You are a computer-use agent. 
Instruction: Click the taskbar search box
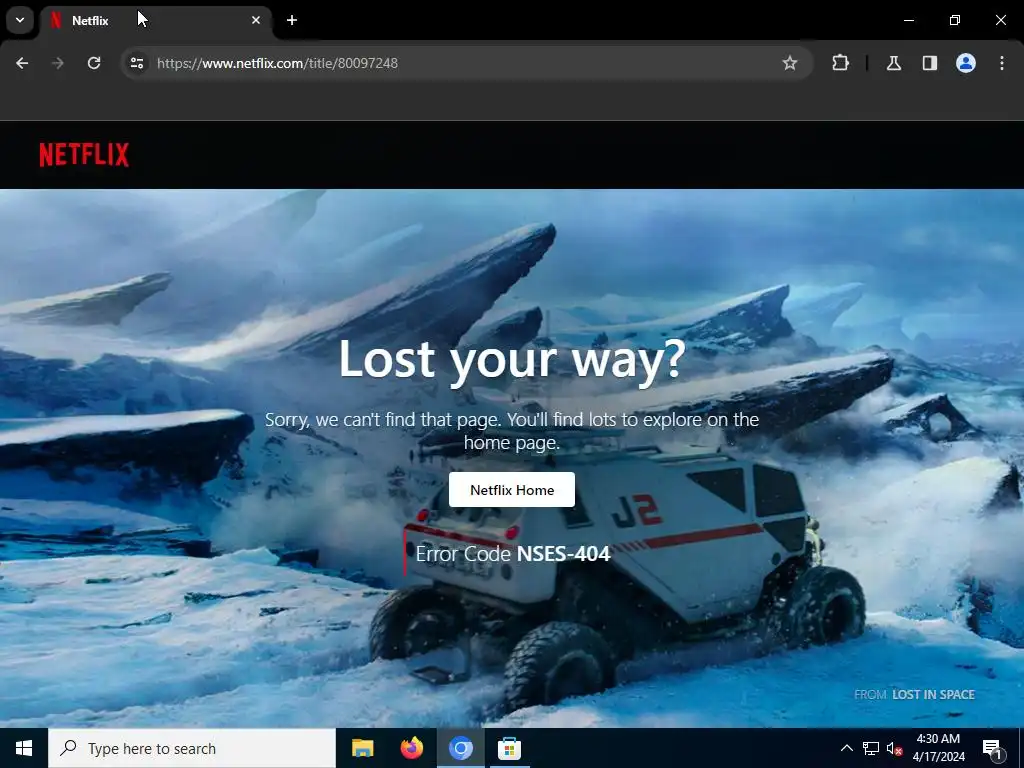(x=192, y=748)
